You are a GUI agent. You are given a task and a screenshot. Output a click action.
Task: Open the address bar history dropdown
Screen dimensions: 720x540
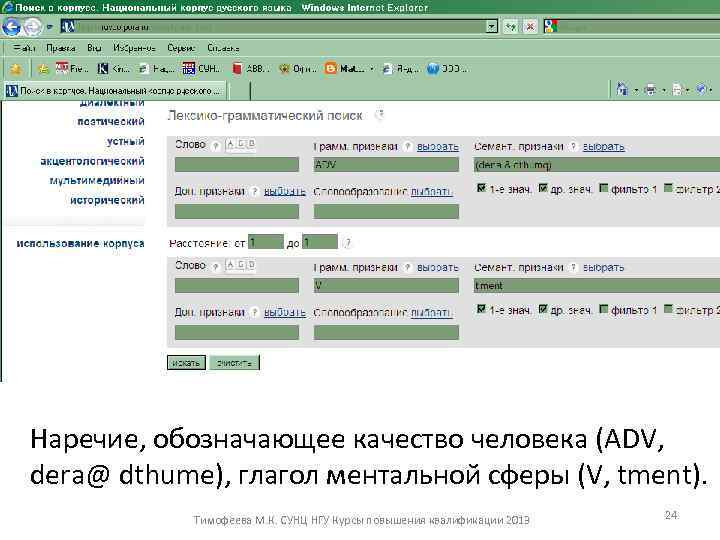tap(492, 27)
